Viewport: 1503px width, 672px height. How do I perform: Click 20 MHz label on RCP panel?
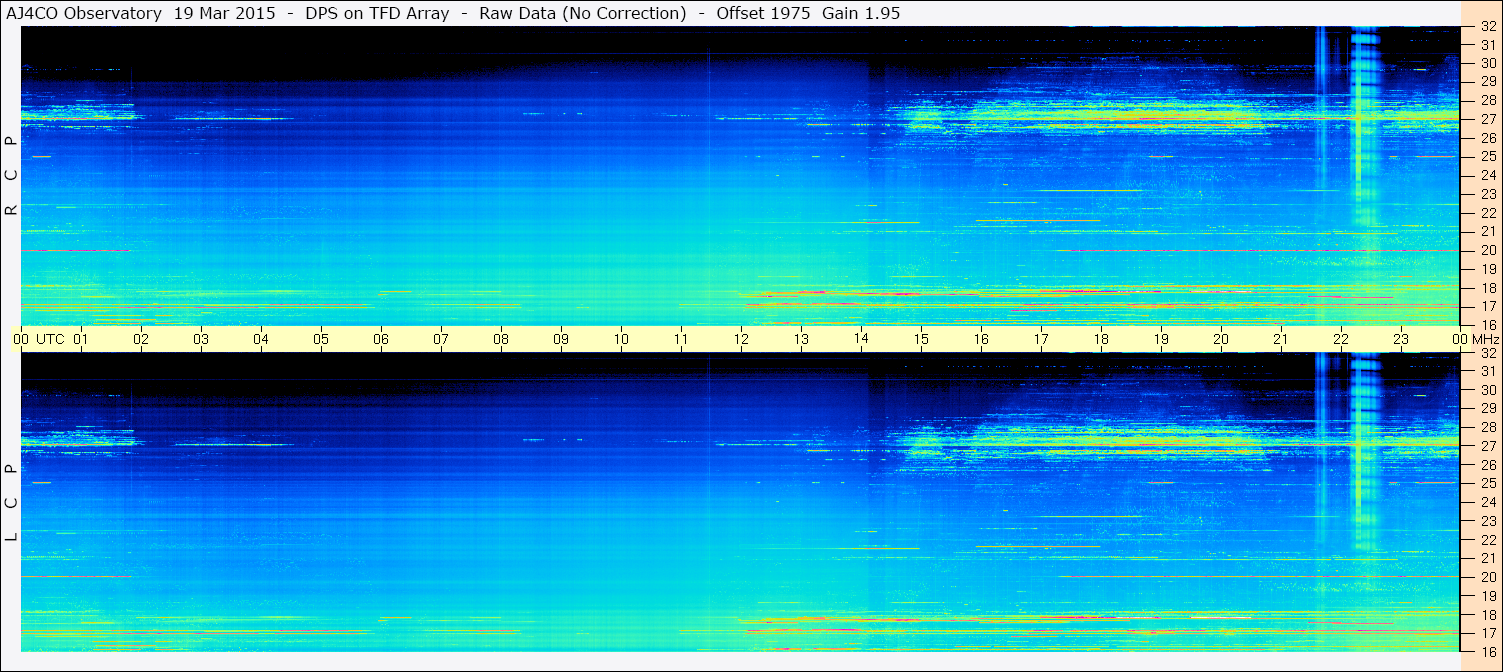tap(1487, 250)
